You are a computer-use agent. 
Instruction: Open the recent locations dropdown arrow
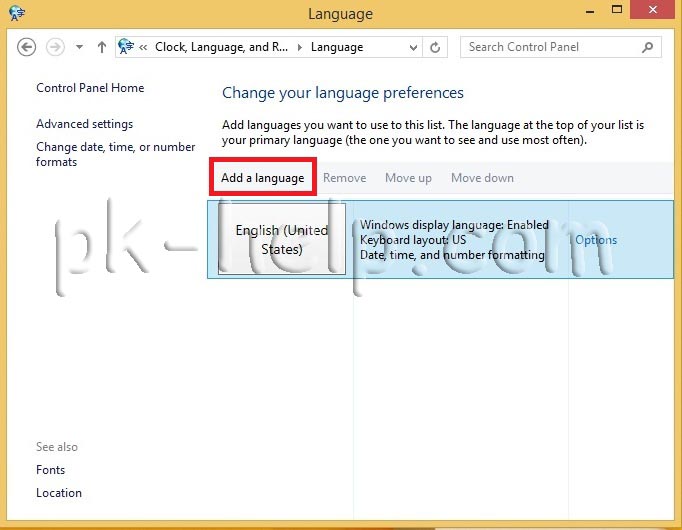(79, 47)
